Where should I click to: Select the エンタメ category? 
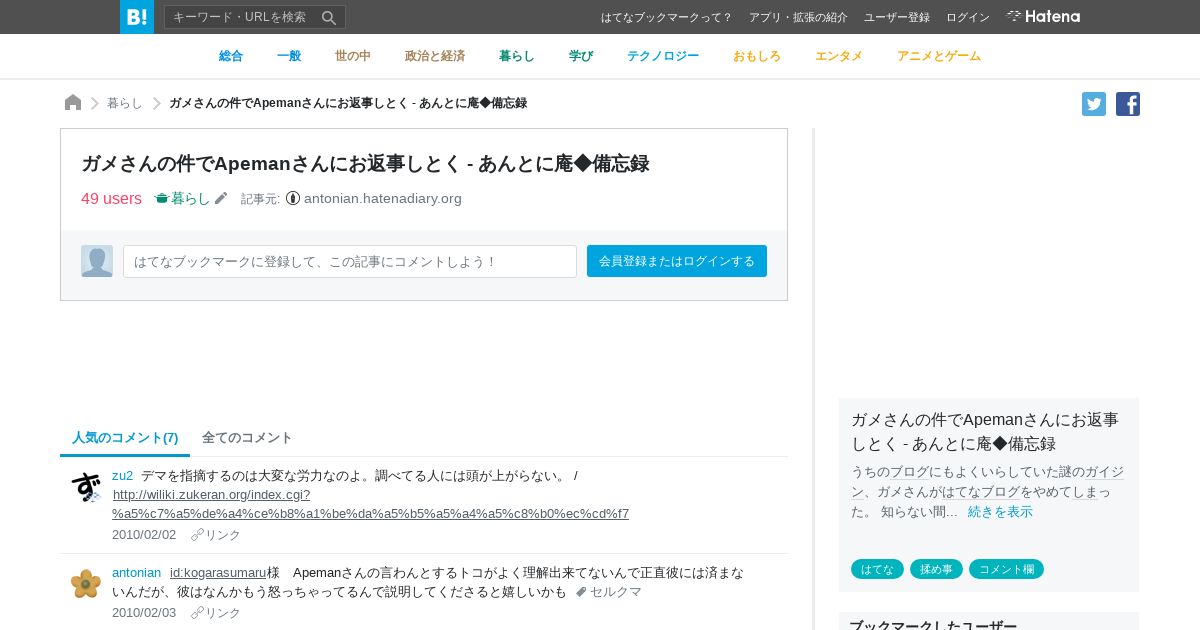click(839, 56)
